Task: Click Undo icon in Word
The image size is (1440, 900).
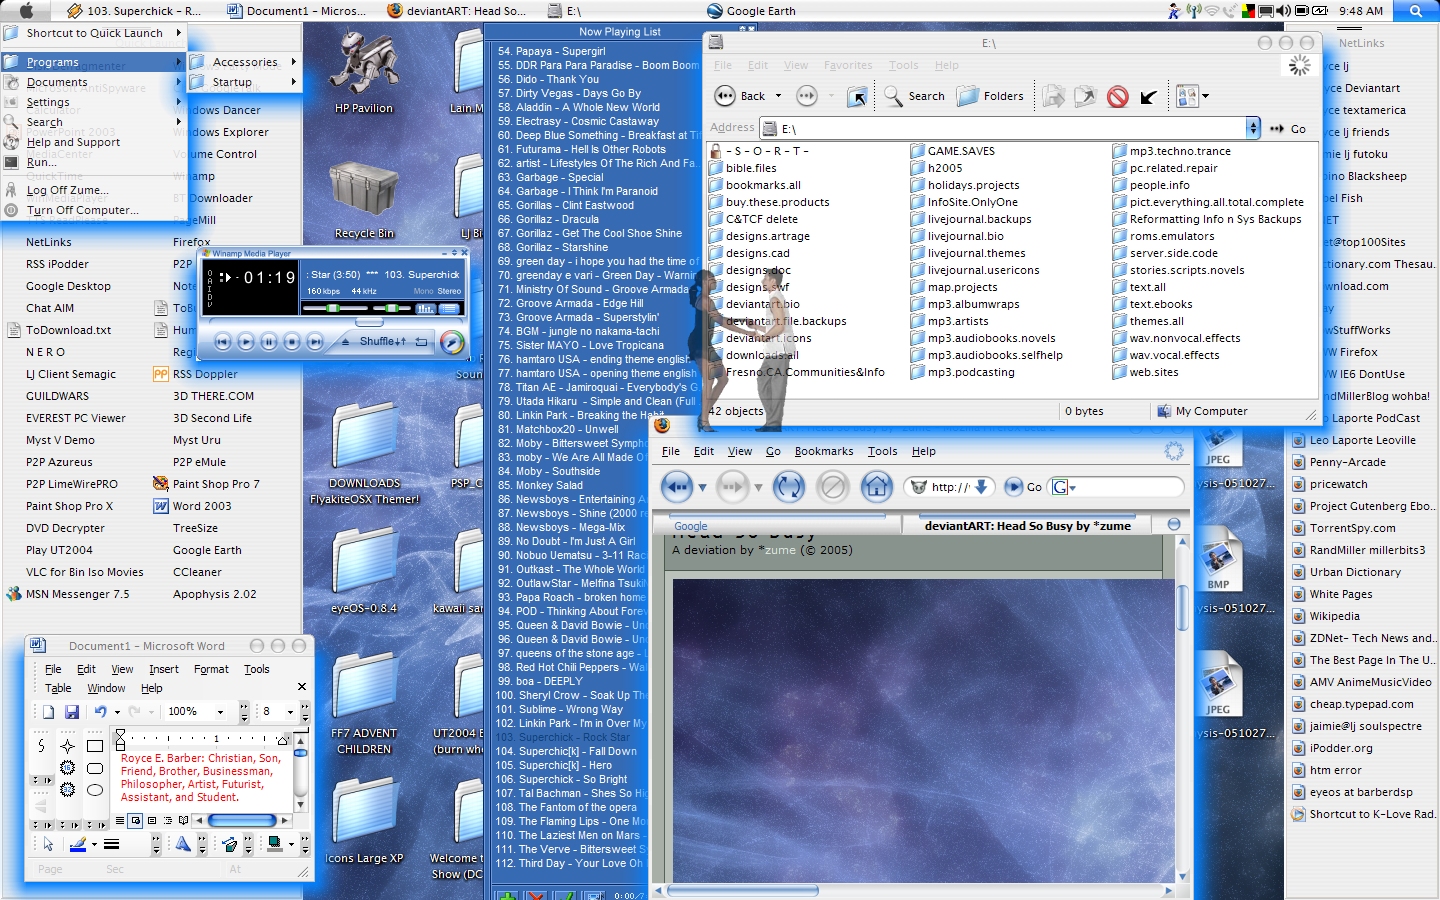Action: coord(100,711)
